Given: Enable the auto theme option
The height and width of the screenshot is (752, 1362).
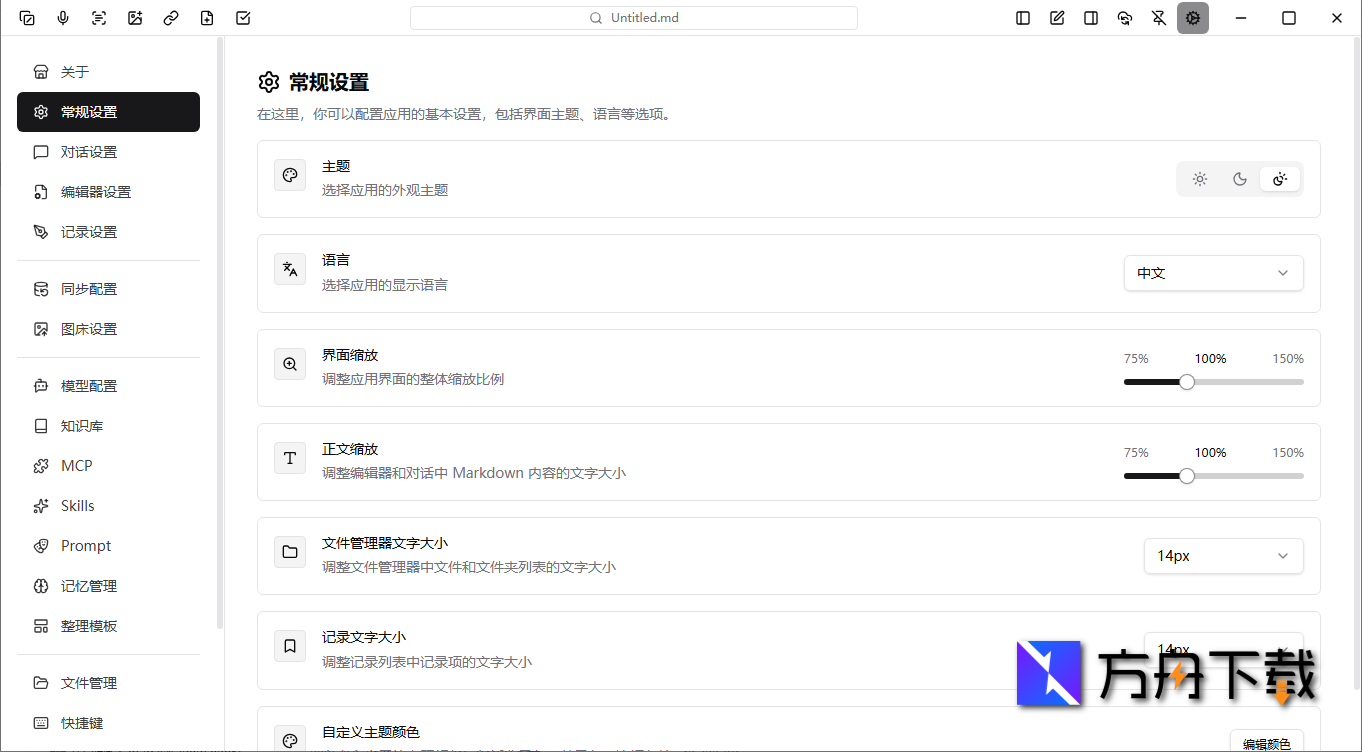Looking at the screenshot, I should click(1280, 178).
